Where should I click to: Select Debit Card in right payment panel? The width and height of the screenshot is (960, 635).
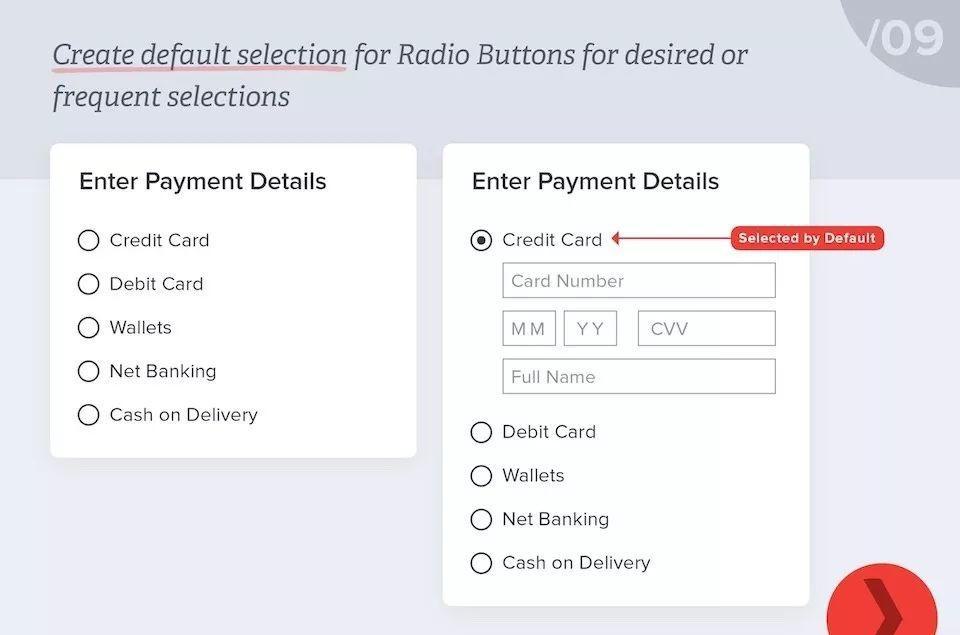[x=481, y=432]
